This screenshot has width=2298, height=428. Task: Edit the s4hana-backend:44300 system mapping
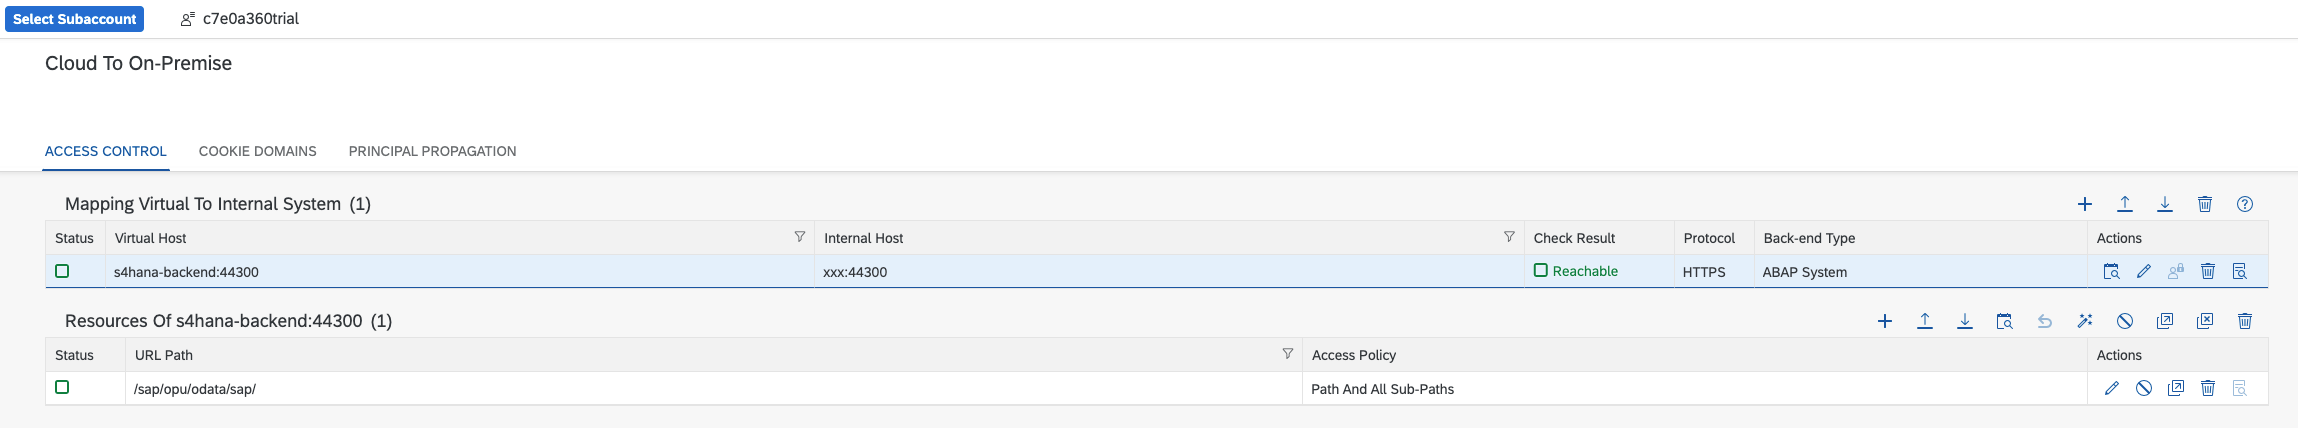(2143, 271)
